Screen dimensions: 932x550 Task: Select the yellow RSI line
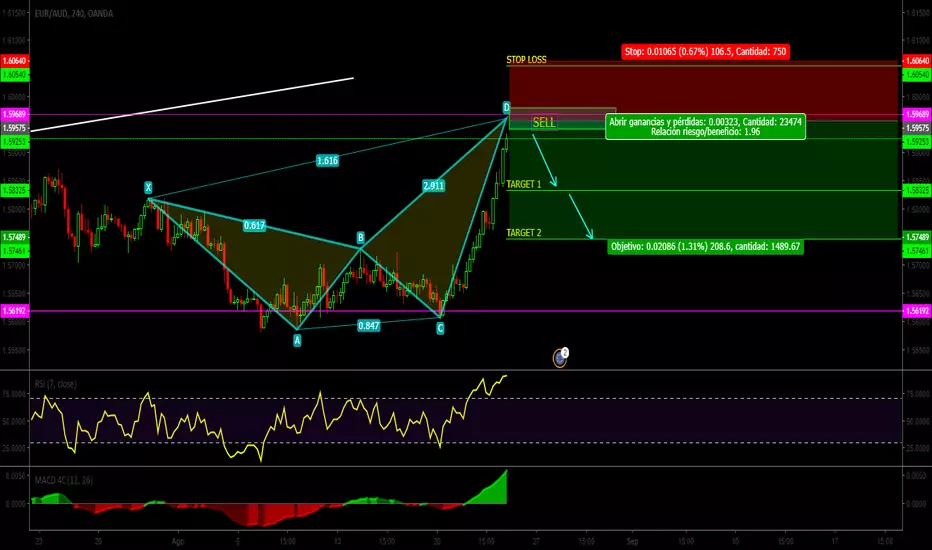[269, 420]
